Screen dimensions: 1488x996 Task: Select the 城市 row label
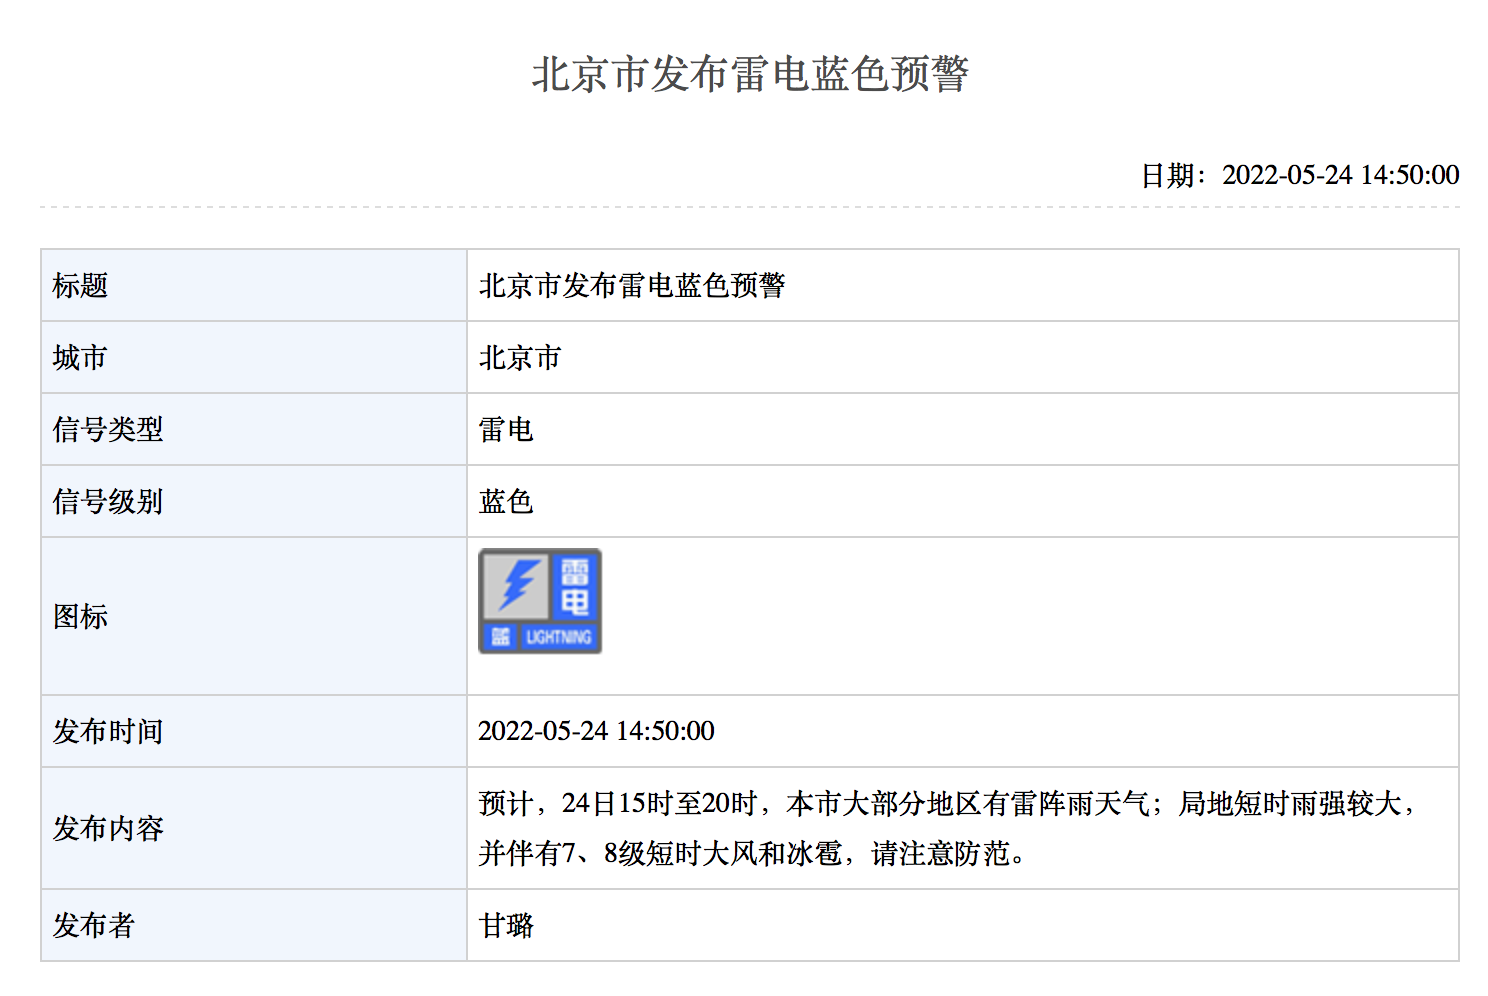click(80, 358)
